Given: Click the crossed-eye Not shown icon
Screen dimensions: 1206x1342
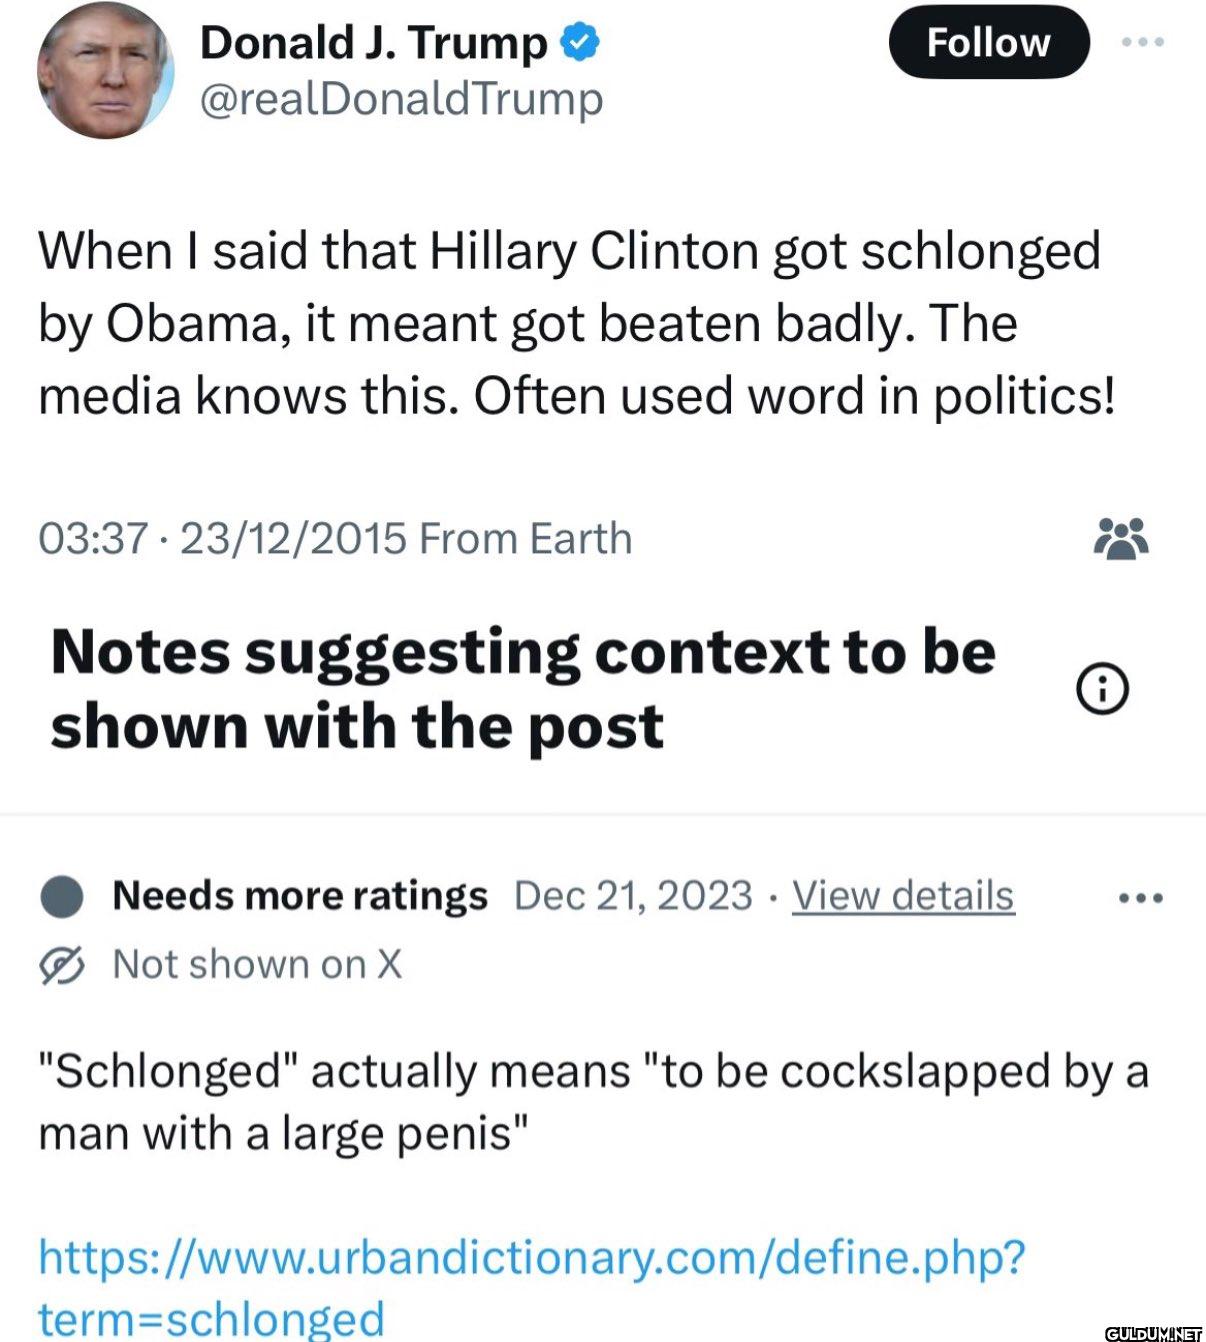Looking at the screenshot, I should tap(62, 965).
